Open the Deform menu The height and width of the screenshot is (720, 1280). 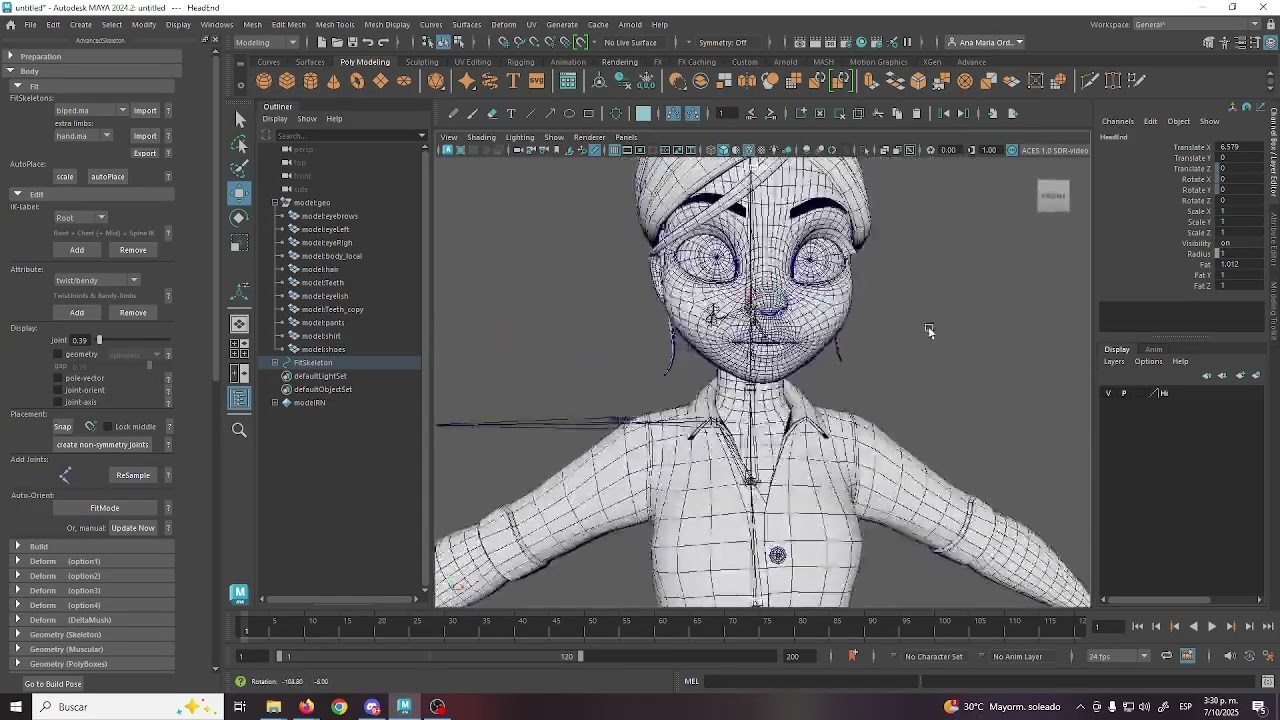(504, 25)
